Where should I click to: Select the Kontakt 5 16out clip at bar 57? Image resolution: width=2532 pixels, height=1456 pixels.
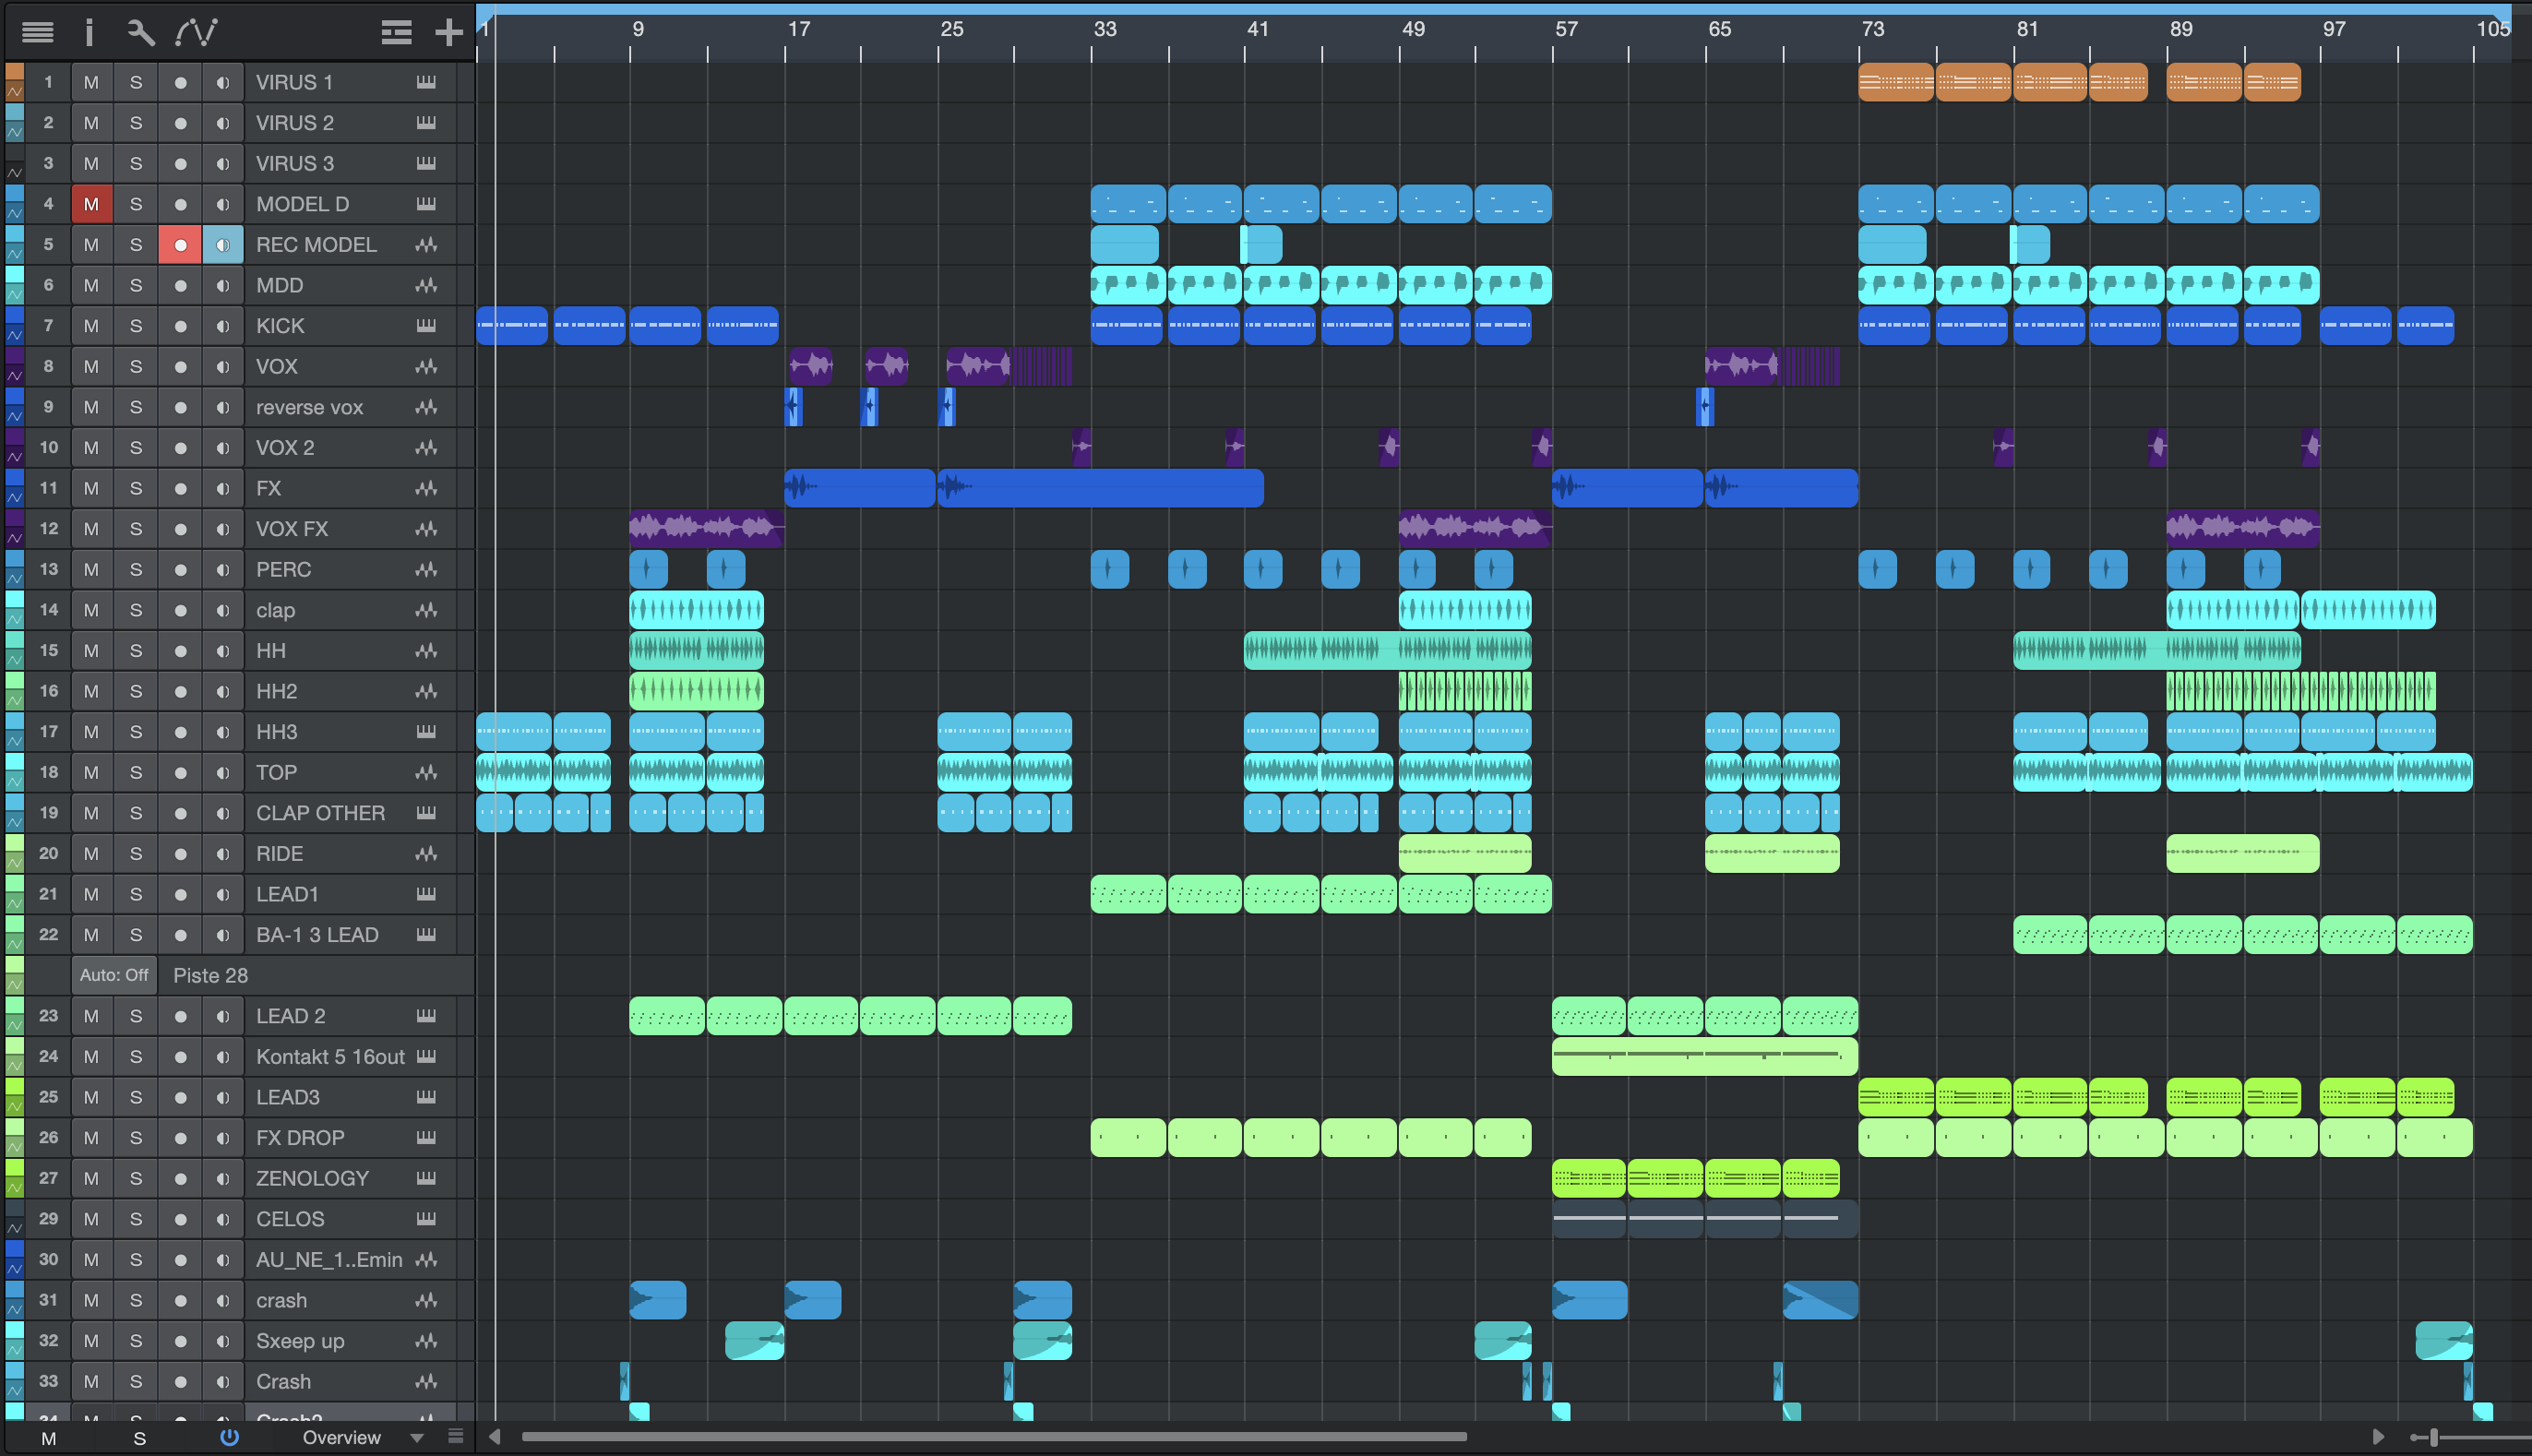(1705, 1057)
